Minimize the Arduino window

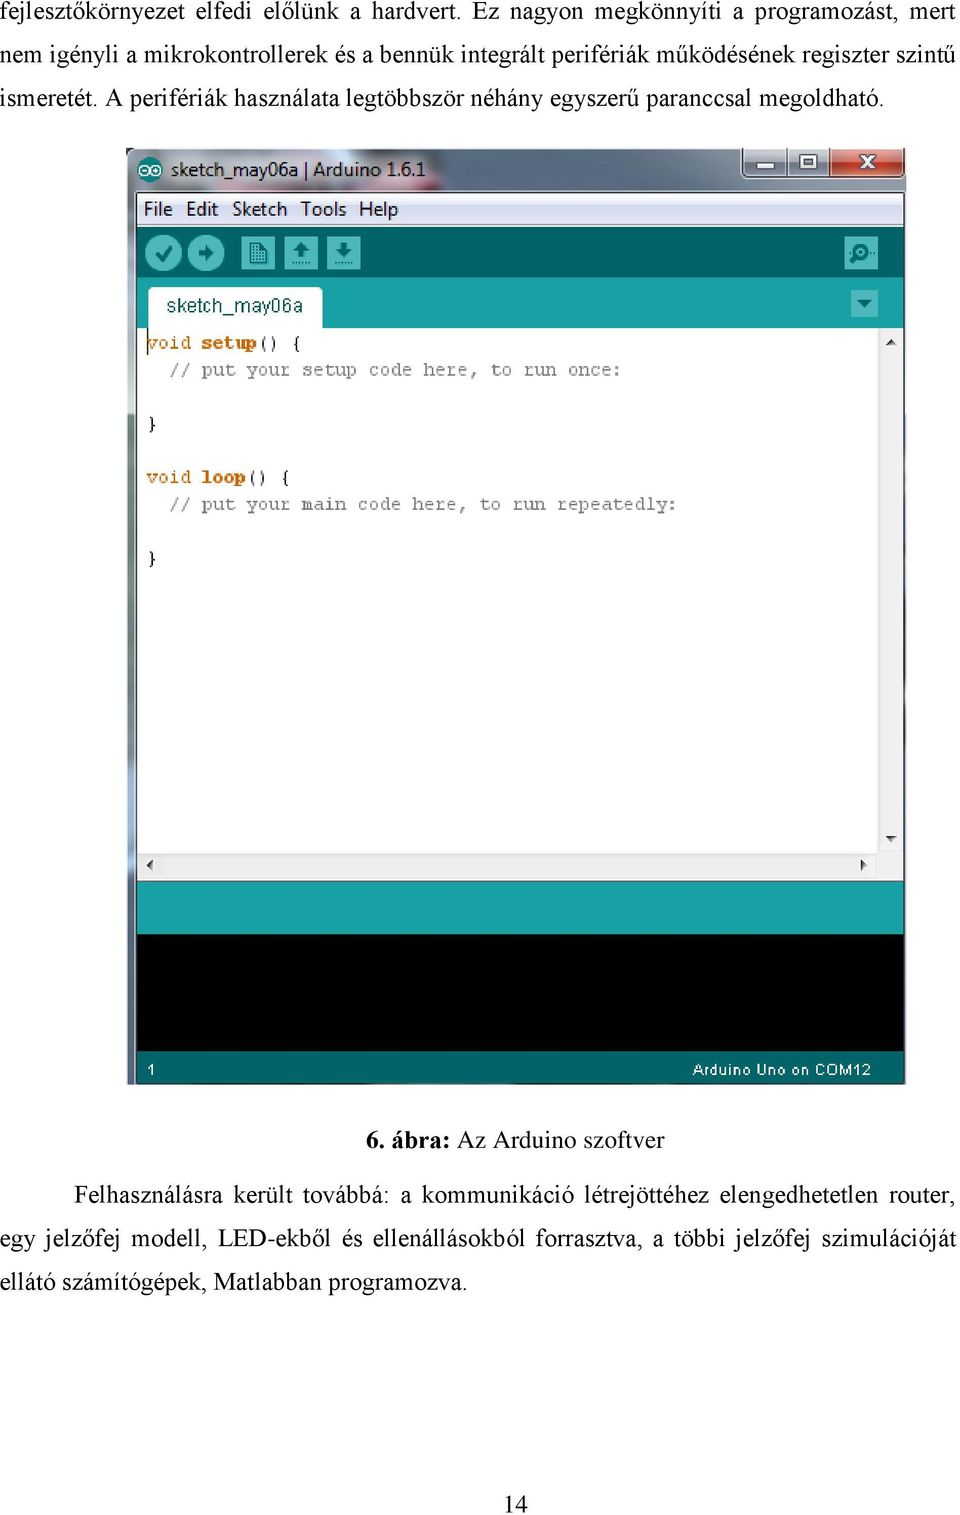(766, 163)
